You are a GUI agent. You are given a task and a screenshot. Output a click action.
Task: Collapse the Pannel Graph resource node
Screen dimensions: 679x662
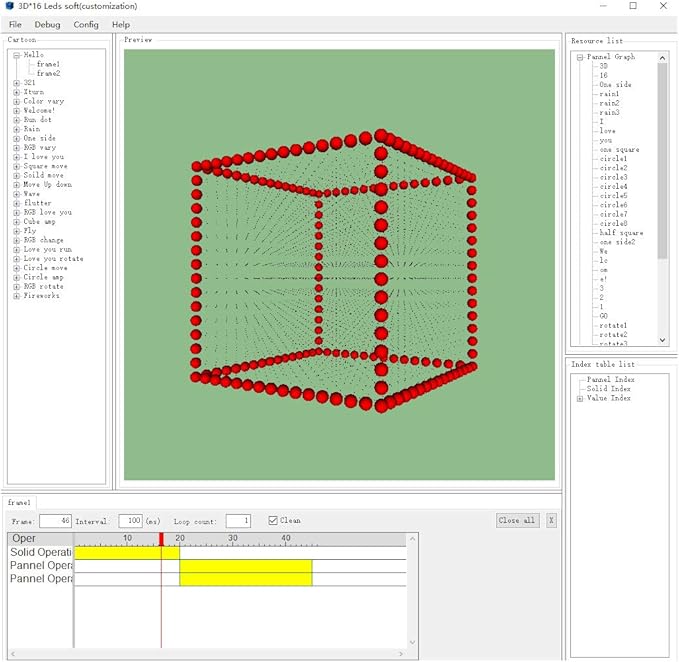pyautogui.click(x=580, y=57)
